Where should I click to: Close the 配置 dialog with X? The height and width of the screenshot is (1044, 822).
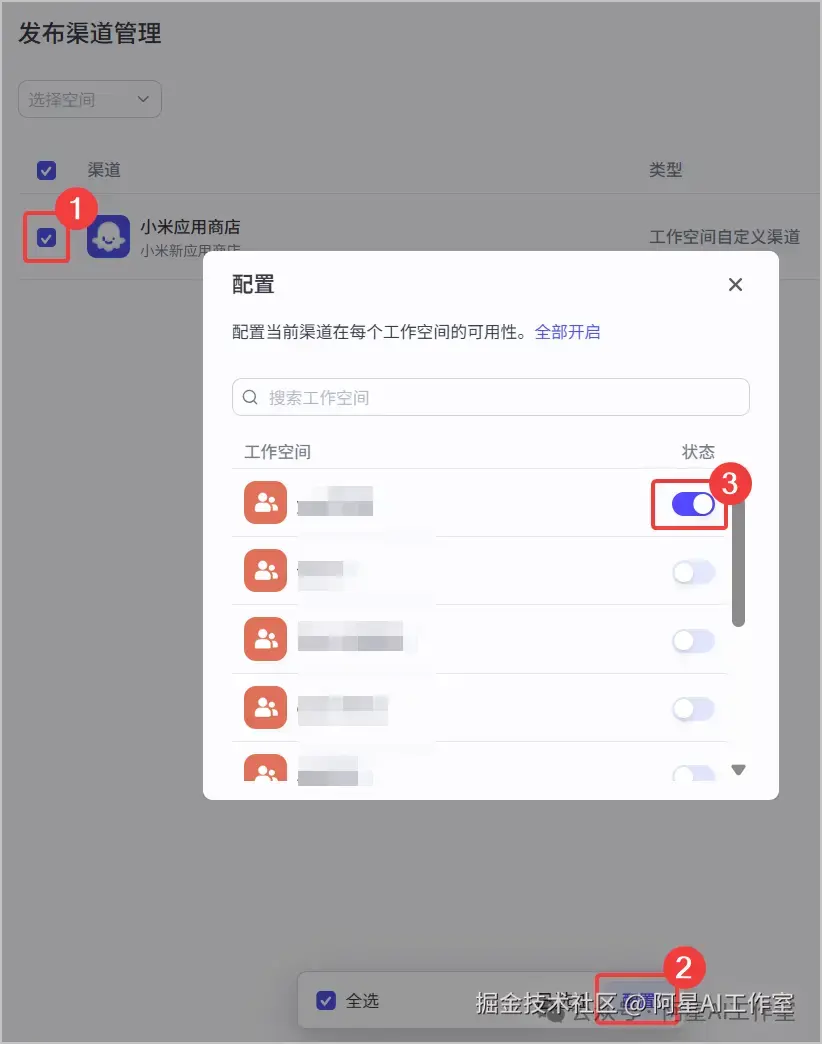tap(735, 285)
